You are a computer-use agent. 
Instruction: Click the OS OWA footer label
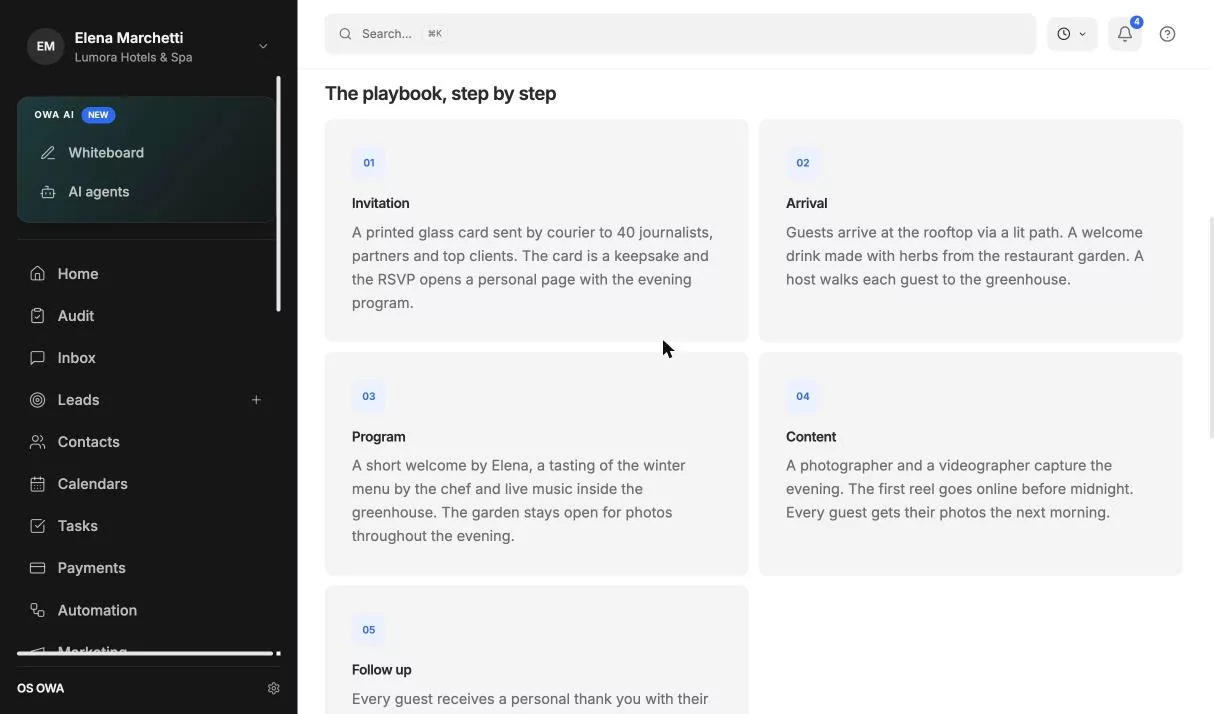pos(41,688)
